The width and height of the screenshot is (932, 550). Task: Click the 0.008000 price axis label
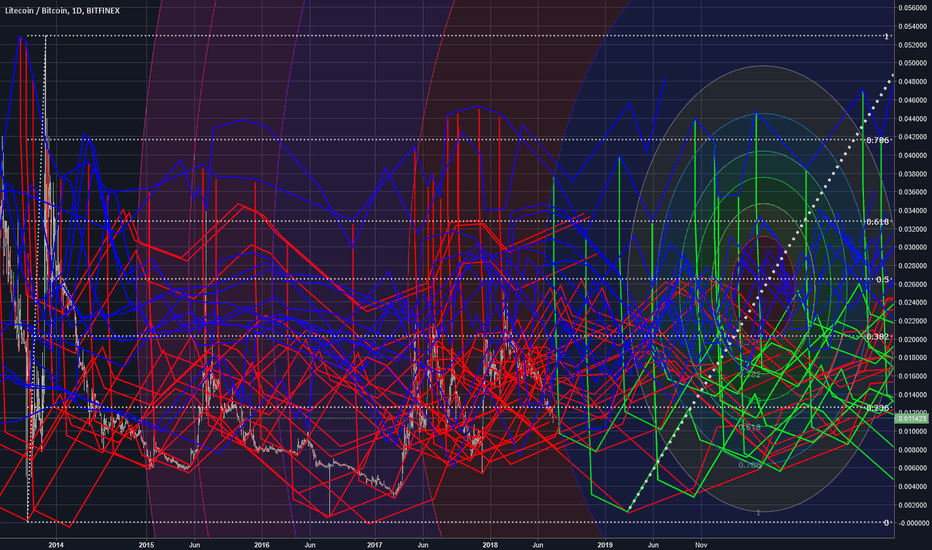[914, 450]
